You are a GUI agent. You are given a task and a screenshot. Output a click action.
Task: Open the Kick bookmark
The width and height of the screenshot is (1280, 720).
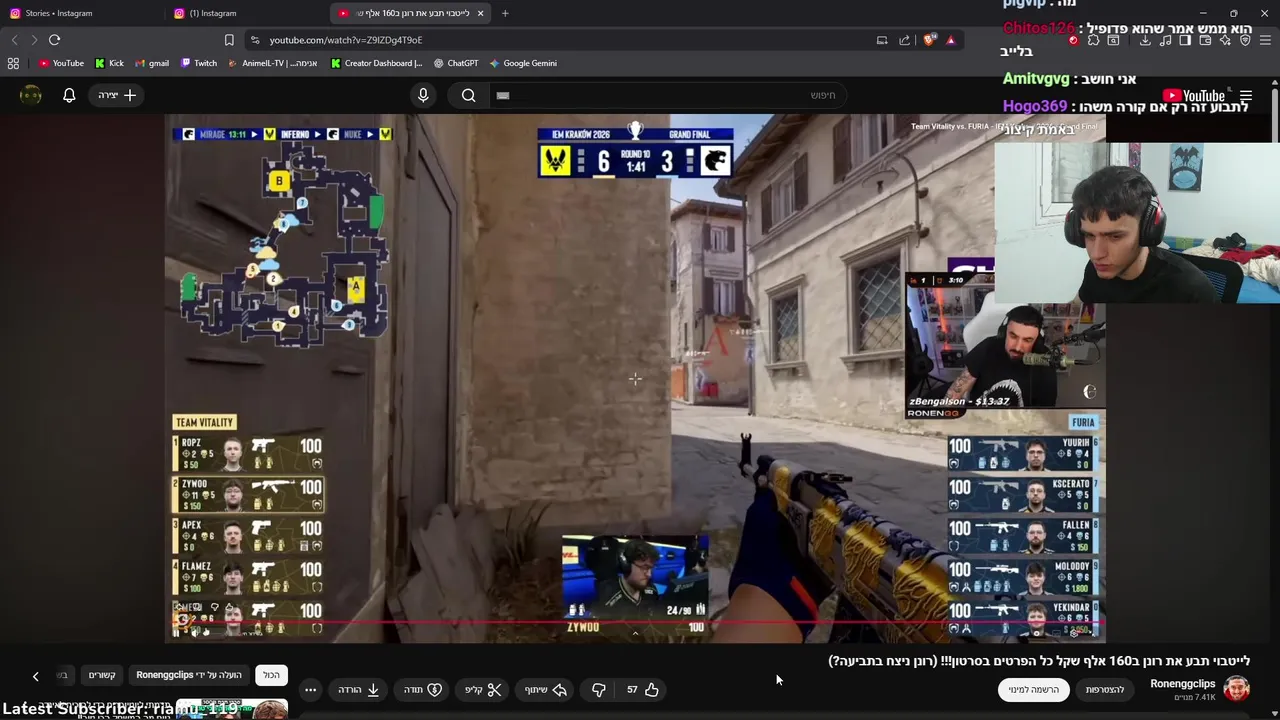pos(110,63)
